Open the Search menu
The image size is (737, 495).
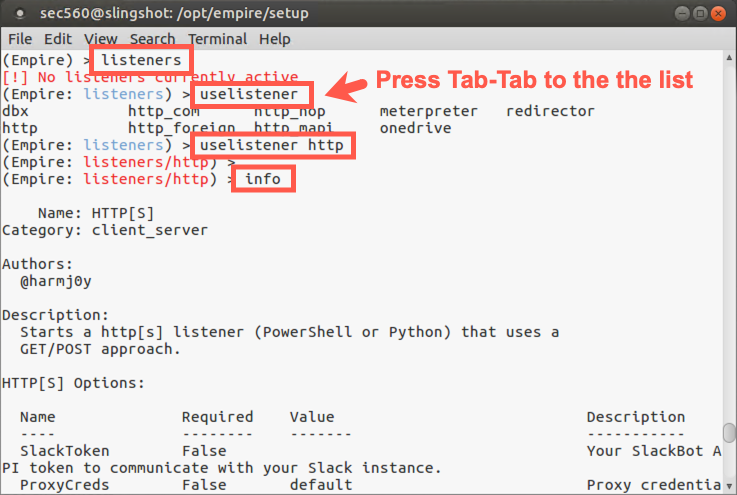point(152,39)
